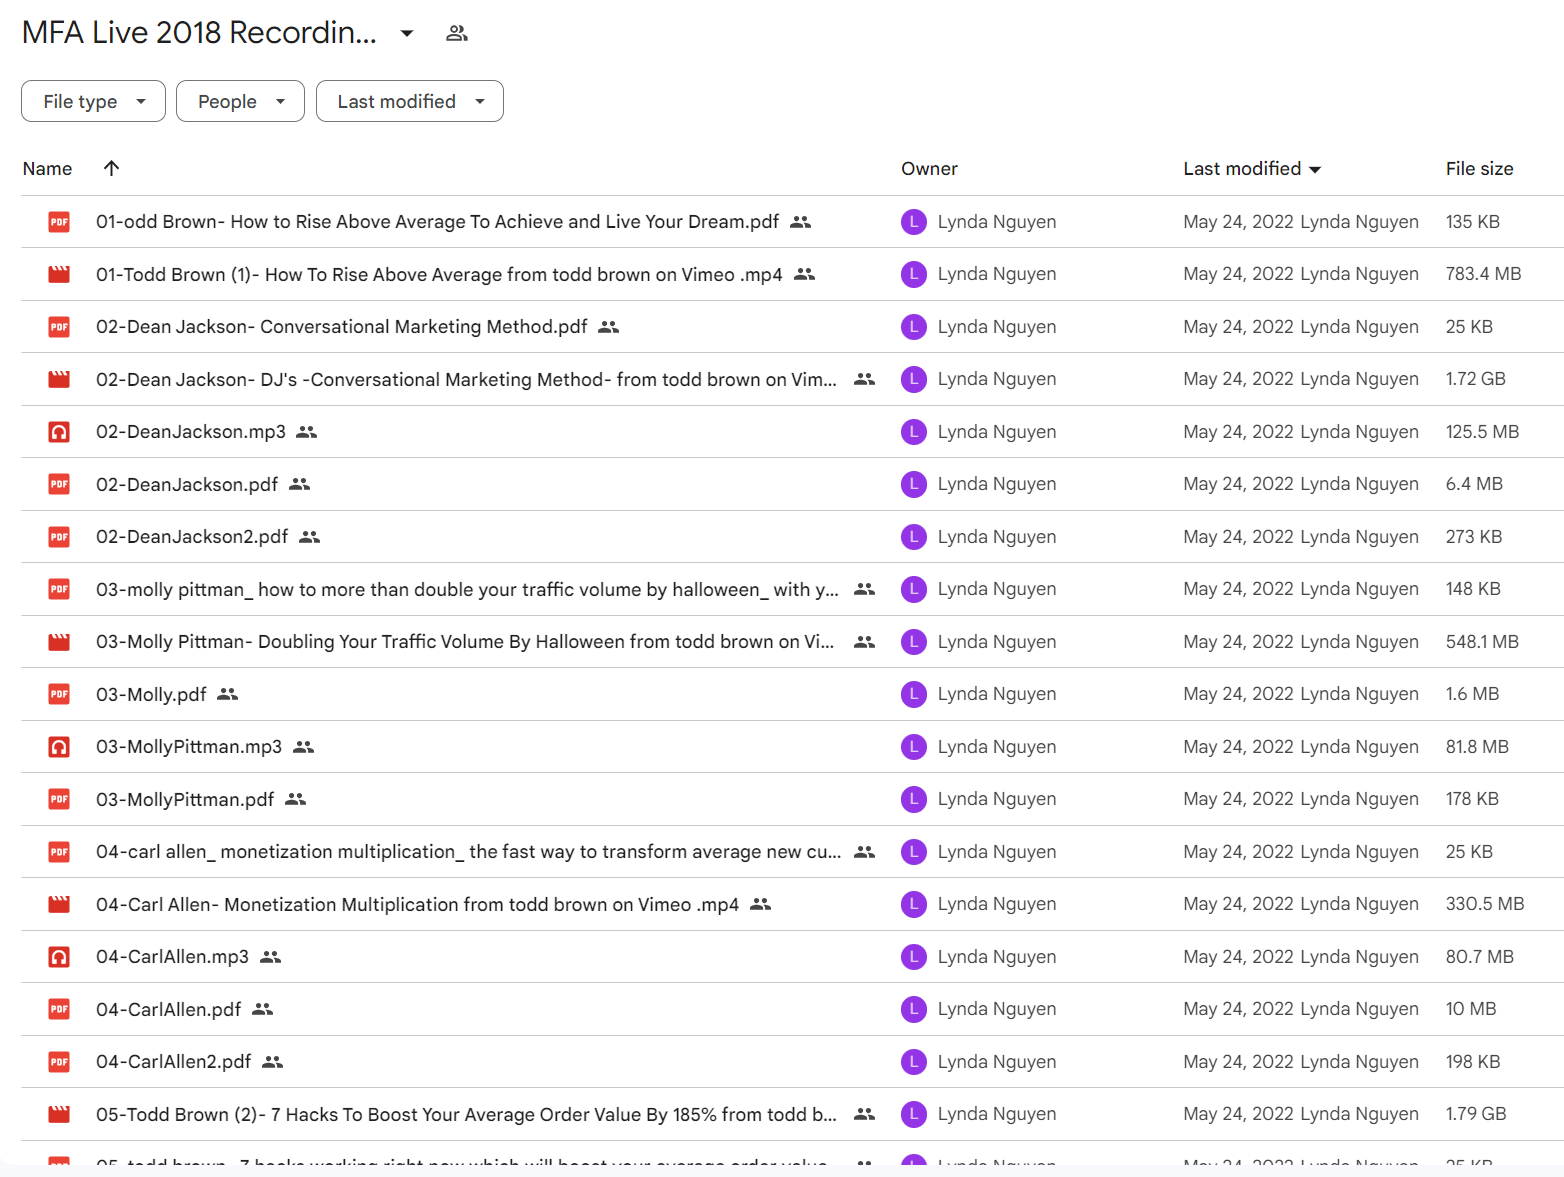Image resolution: width=1564 pixels, height=1177 pixels.
Task: Click PDF icon of 02-Dean Jackson Conversational Marketing Method.pdf
Action: [x=59, y=327]
